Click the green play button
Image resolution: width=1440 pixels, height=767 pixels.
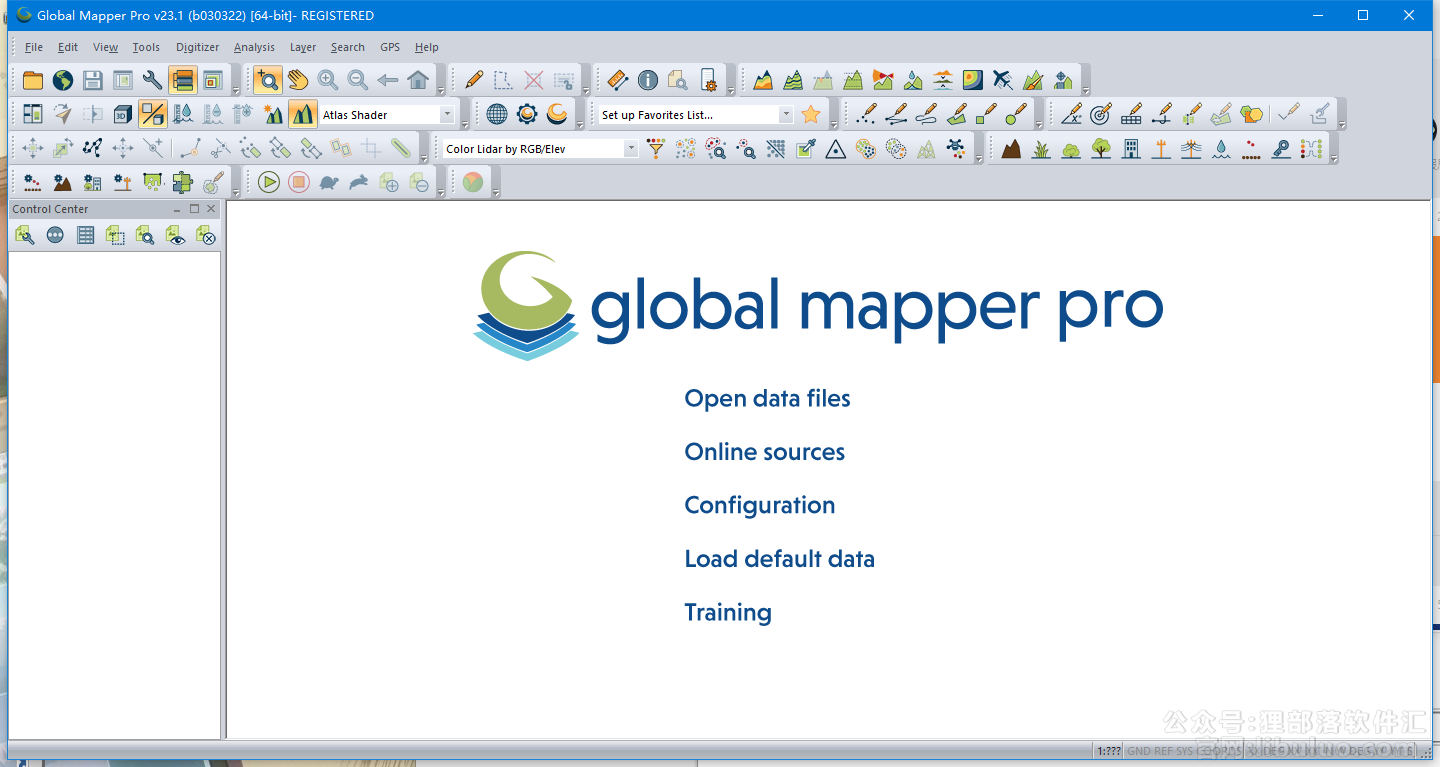[x=268, y=182]
